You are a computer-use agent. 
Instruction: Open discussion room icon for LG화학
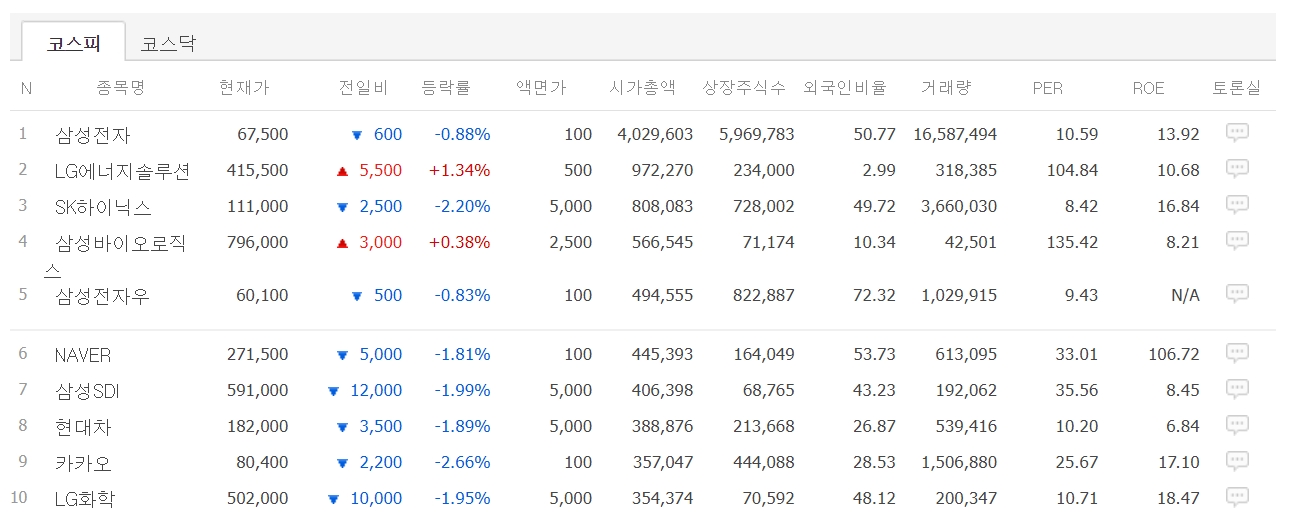click(x=1237, y=496)
